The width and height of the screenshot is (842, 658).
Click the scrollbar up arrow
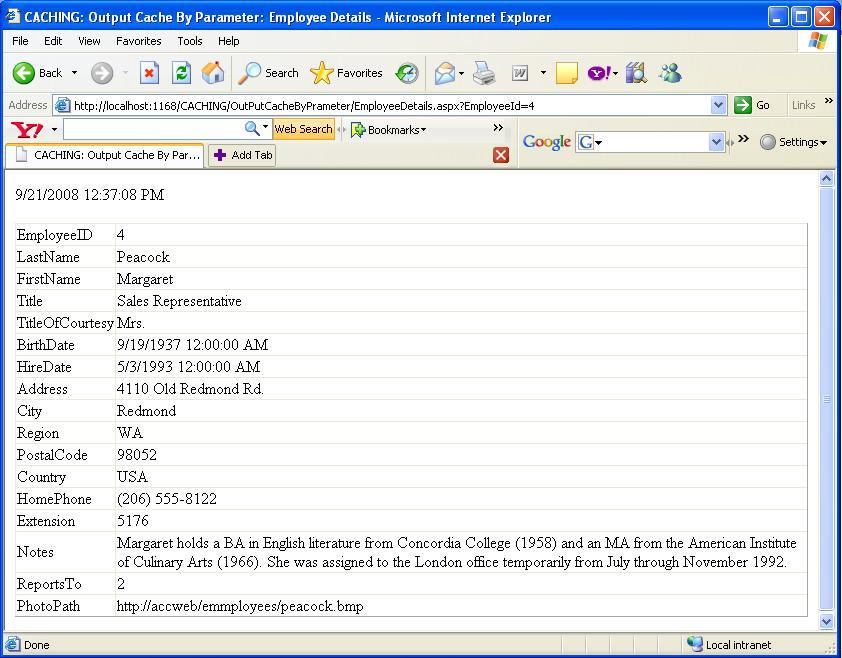[x=827, y=178]
